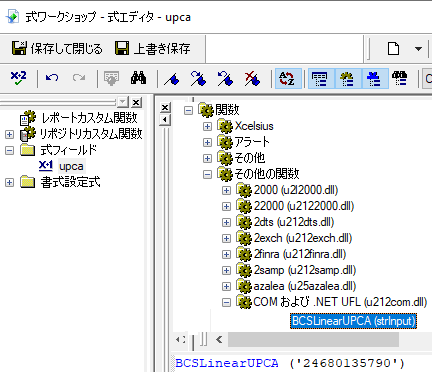This screenshot has height=372, width=432.
Task: Expand the 2samp (u212samp.dll) node
Action: (x=226, y=270)
